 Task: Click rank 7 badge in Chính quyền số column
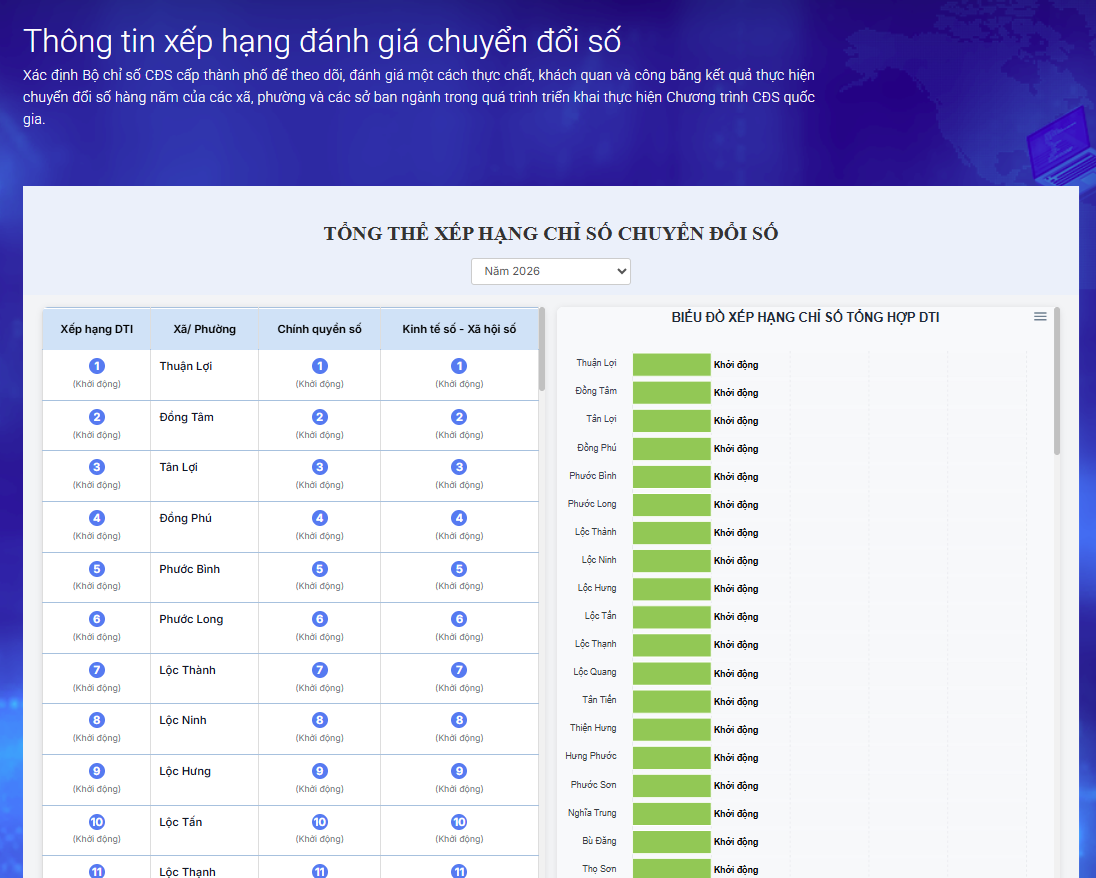click(x=319, y=670)
